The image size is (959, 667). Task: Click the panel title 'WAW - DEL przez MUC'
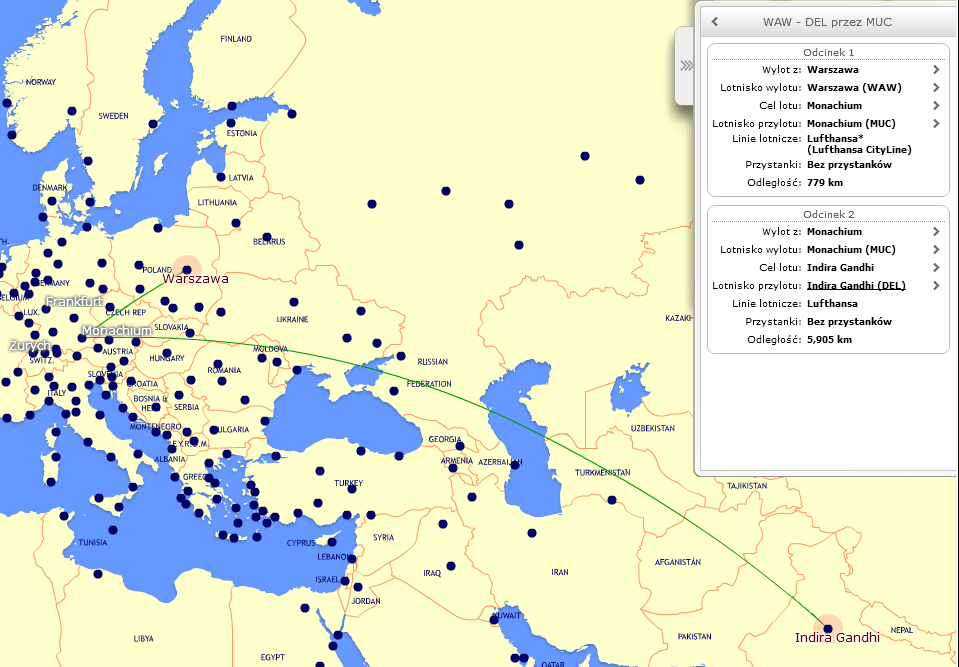[x=828, y=22]
